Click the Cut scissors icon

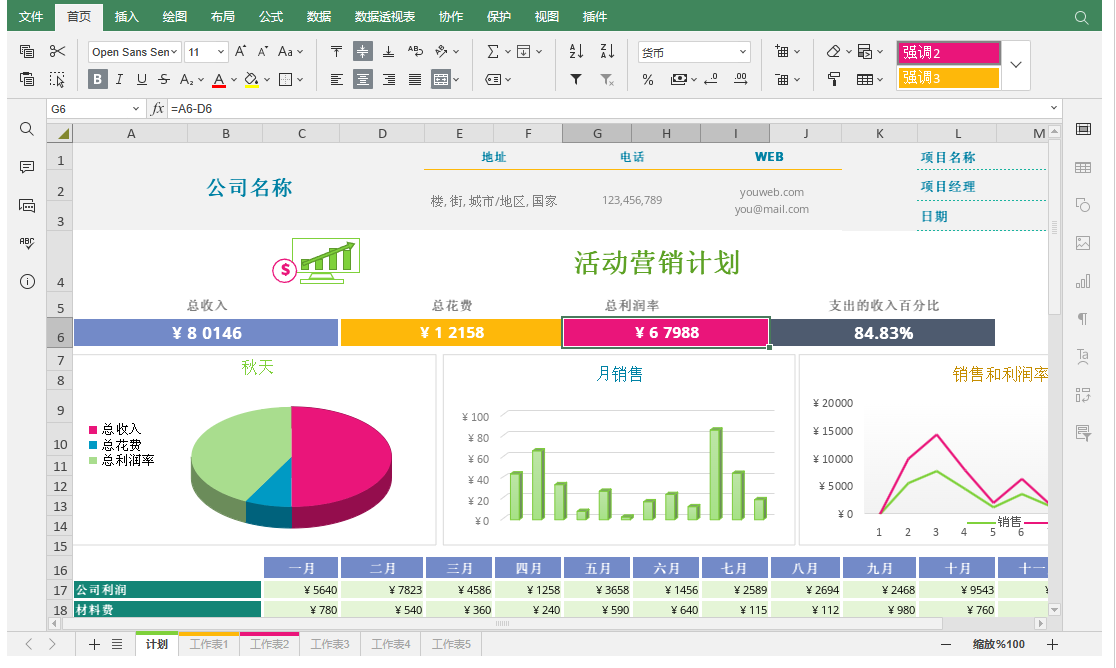point(57,51)
